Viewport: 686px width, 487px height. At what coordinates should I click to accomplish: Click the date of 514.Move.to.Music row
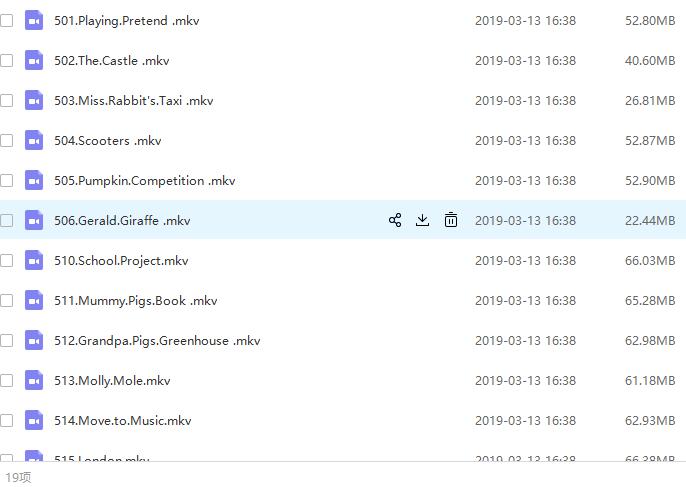pyautogui.click(x=525, y=420)
